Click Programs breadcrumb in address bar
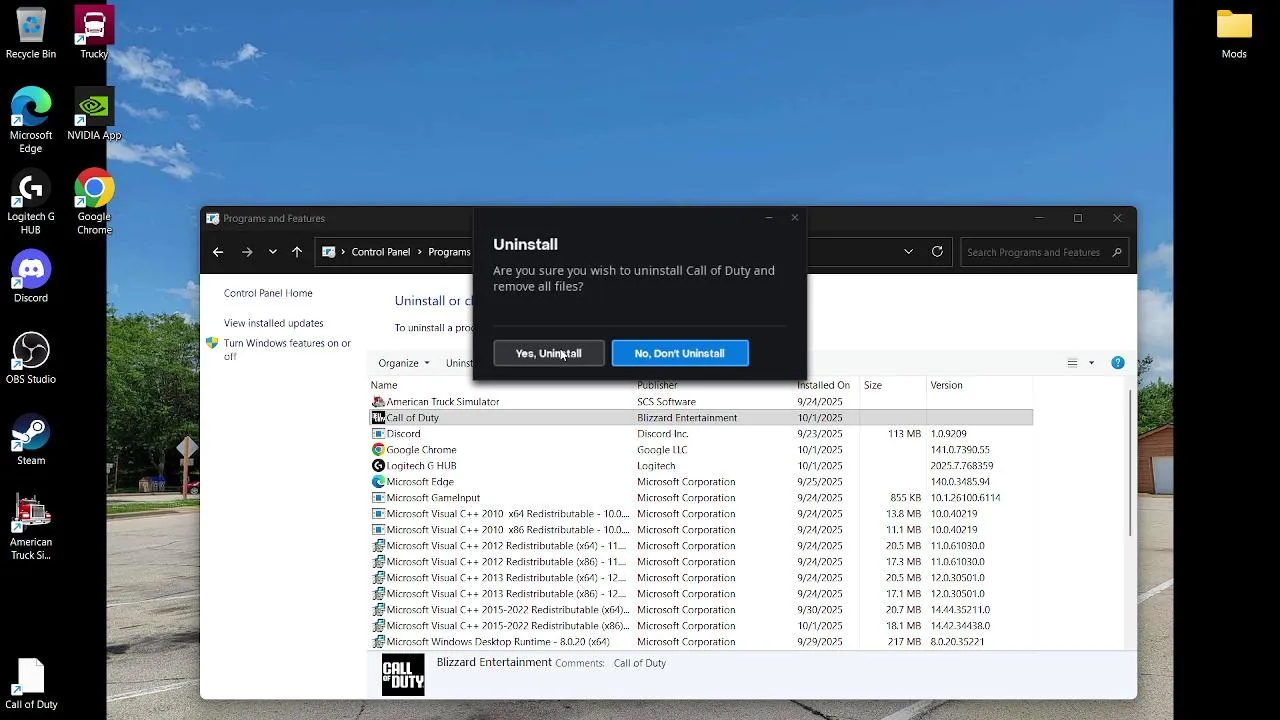 point(449,252)
